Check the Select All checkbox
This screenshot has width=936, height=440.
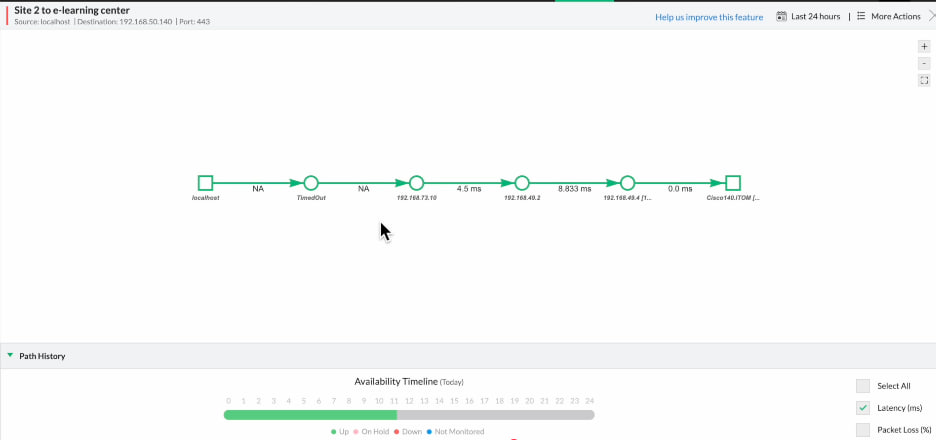[863, 386]
